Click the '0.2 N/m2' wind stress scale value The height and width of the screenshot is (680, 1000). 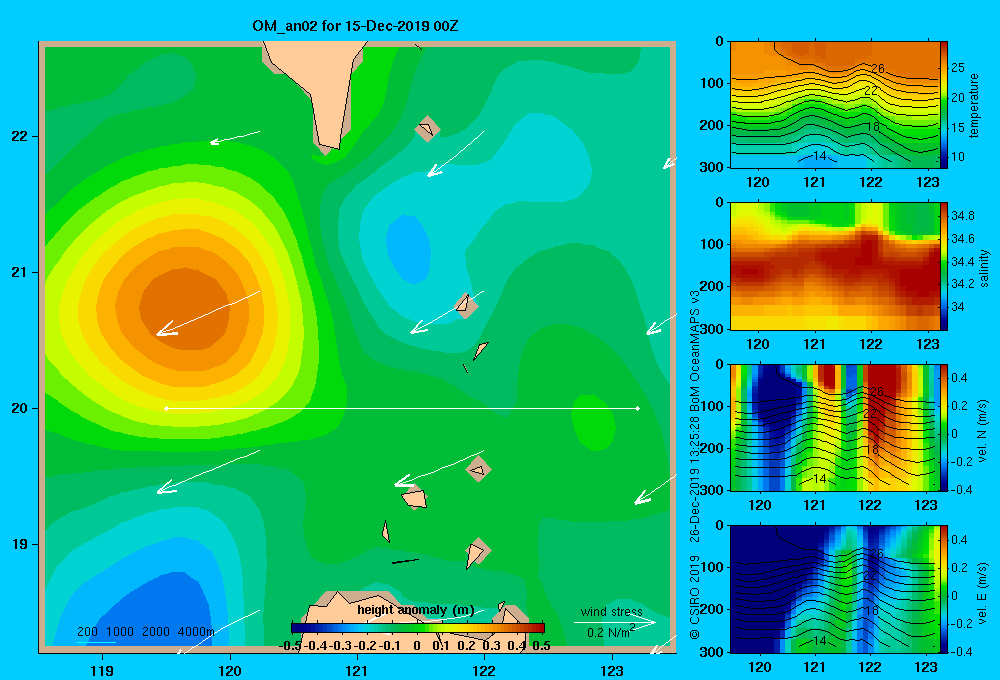pyautogui.click(x=611, y=632)
